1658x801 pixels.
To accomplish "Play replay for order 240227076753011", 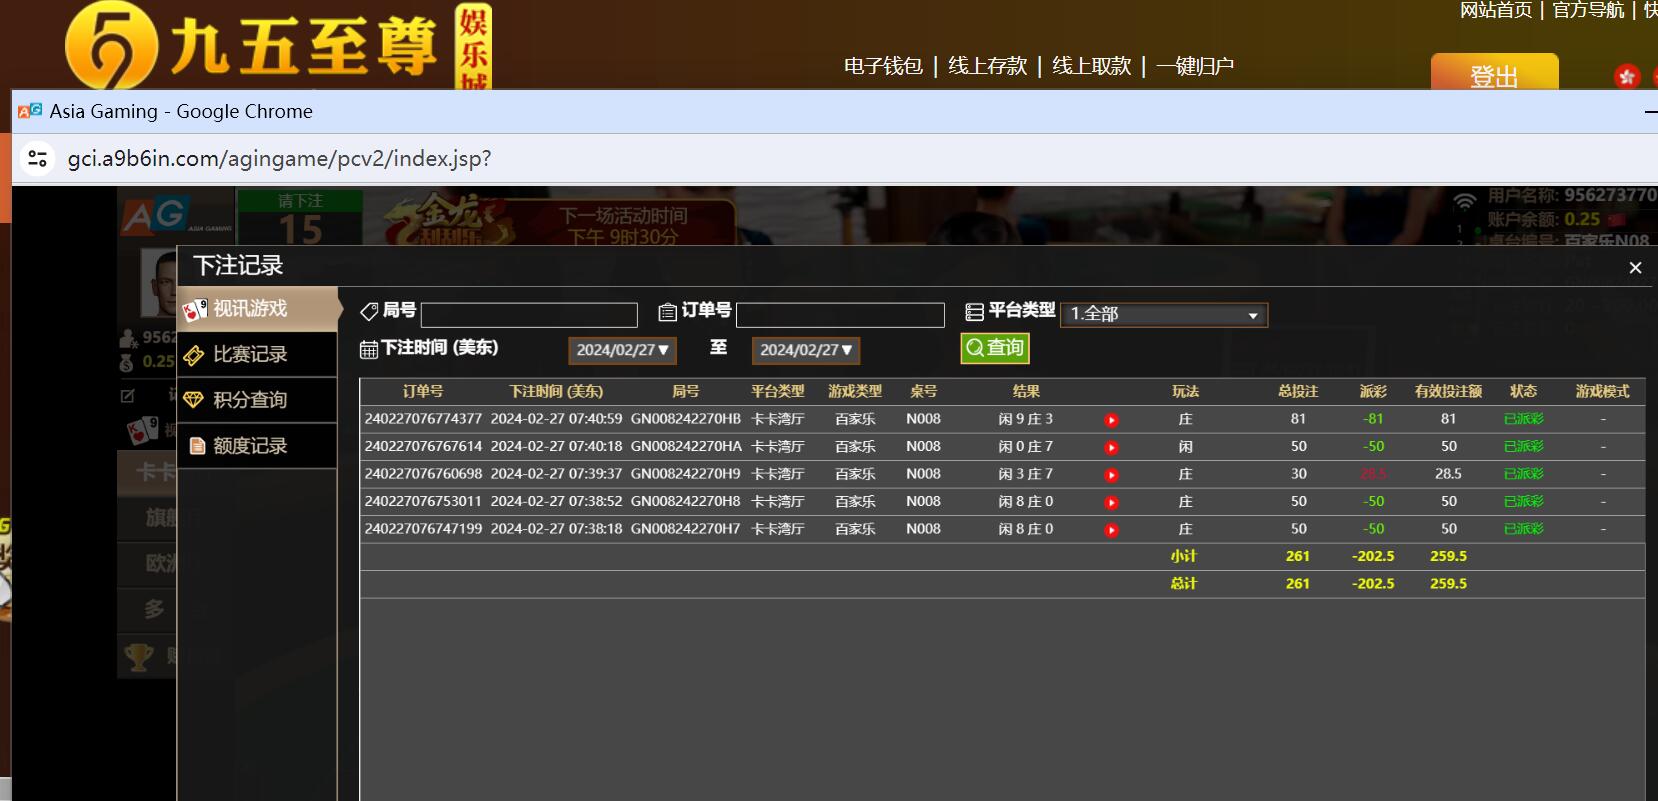I will (1111, 502).
